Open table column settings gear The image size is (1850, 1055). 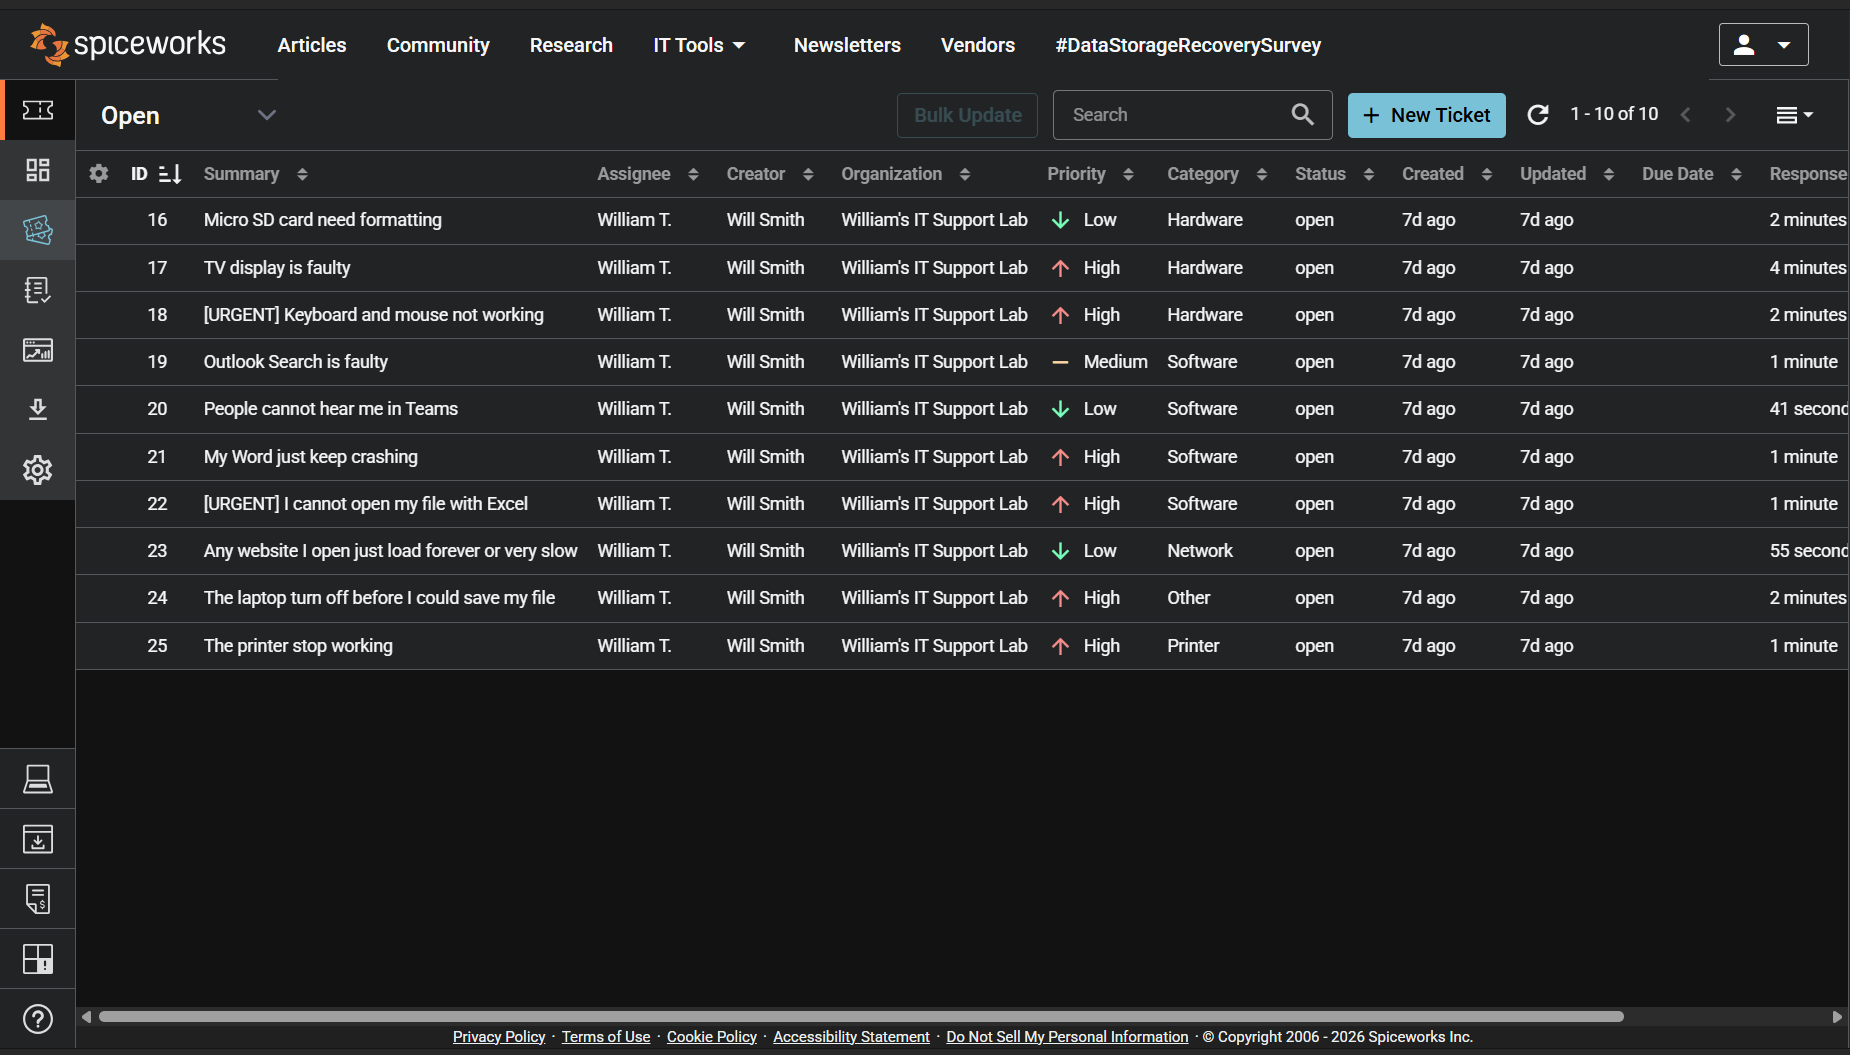(98, 174)
